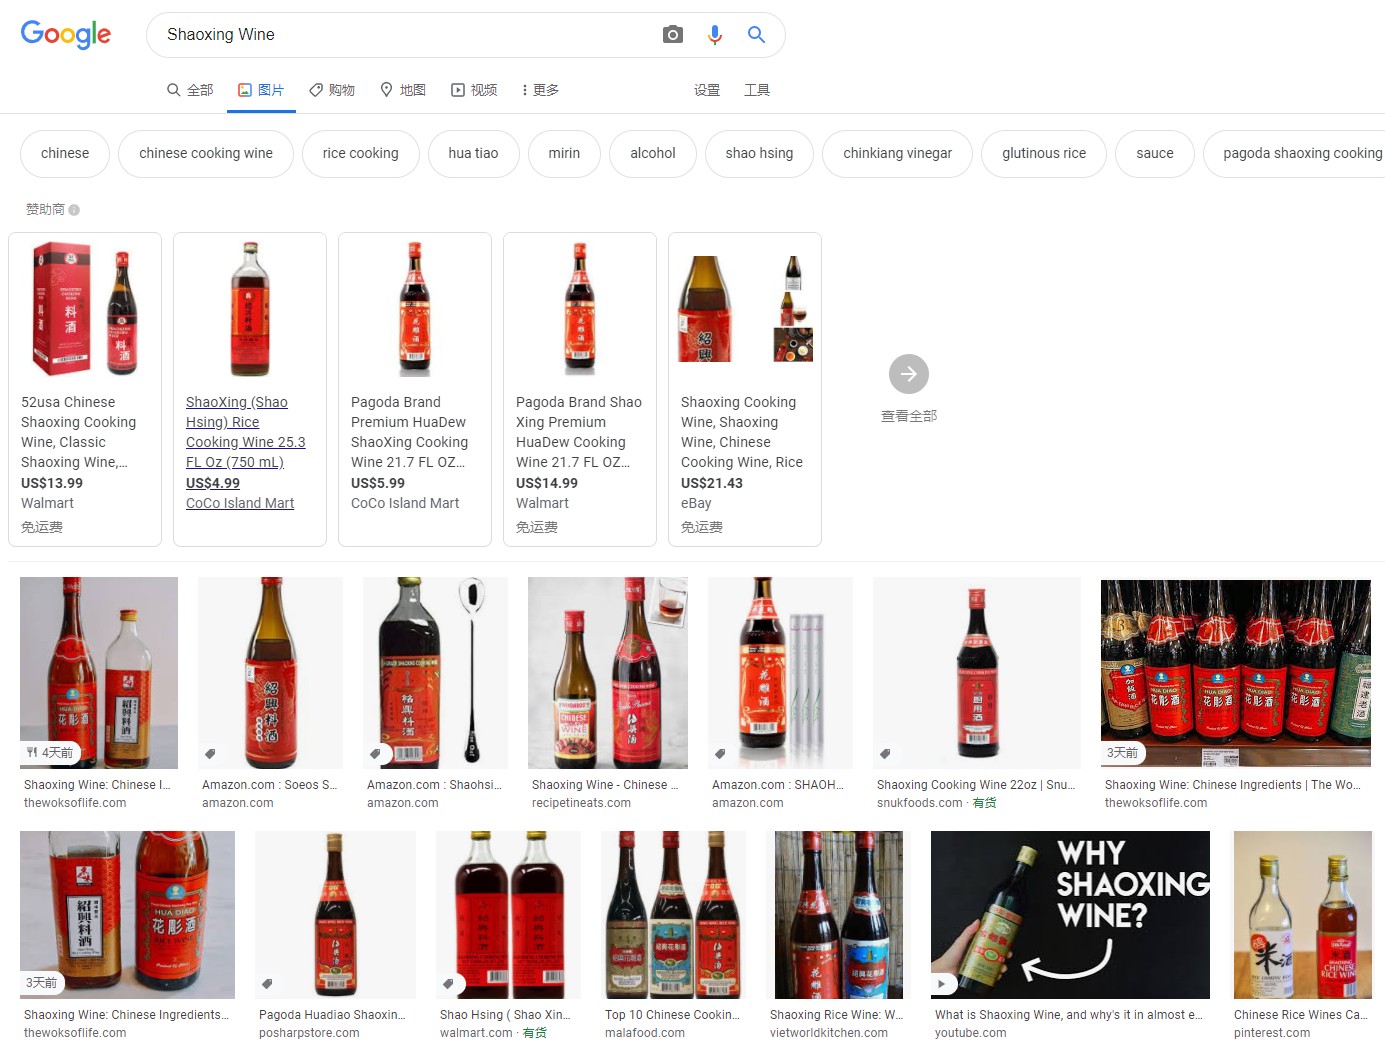Select the 'mirin' filter chip

[x=564, y=153]
